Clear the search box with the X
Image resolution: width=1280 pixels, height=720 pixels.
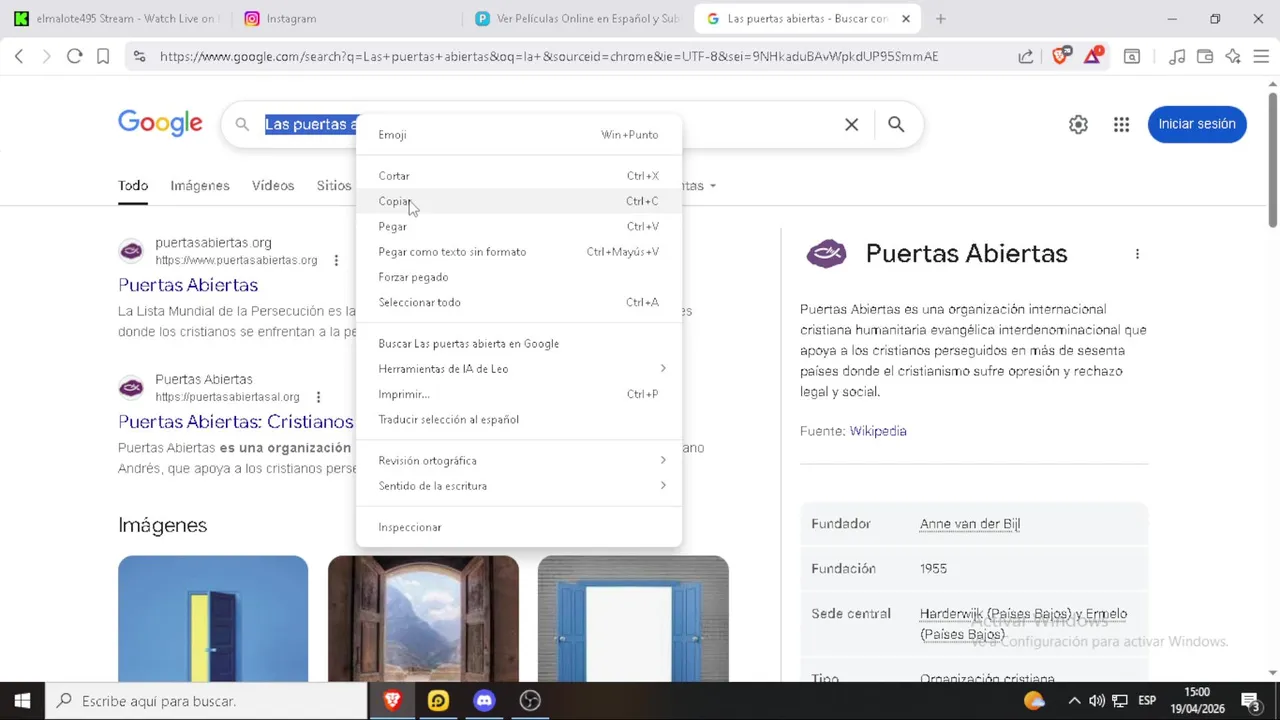851,124
